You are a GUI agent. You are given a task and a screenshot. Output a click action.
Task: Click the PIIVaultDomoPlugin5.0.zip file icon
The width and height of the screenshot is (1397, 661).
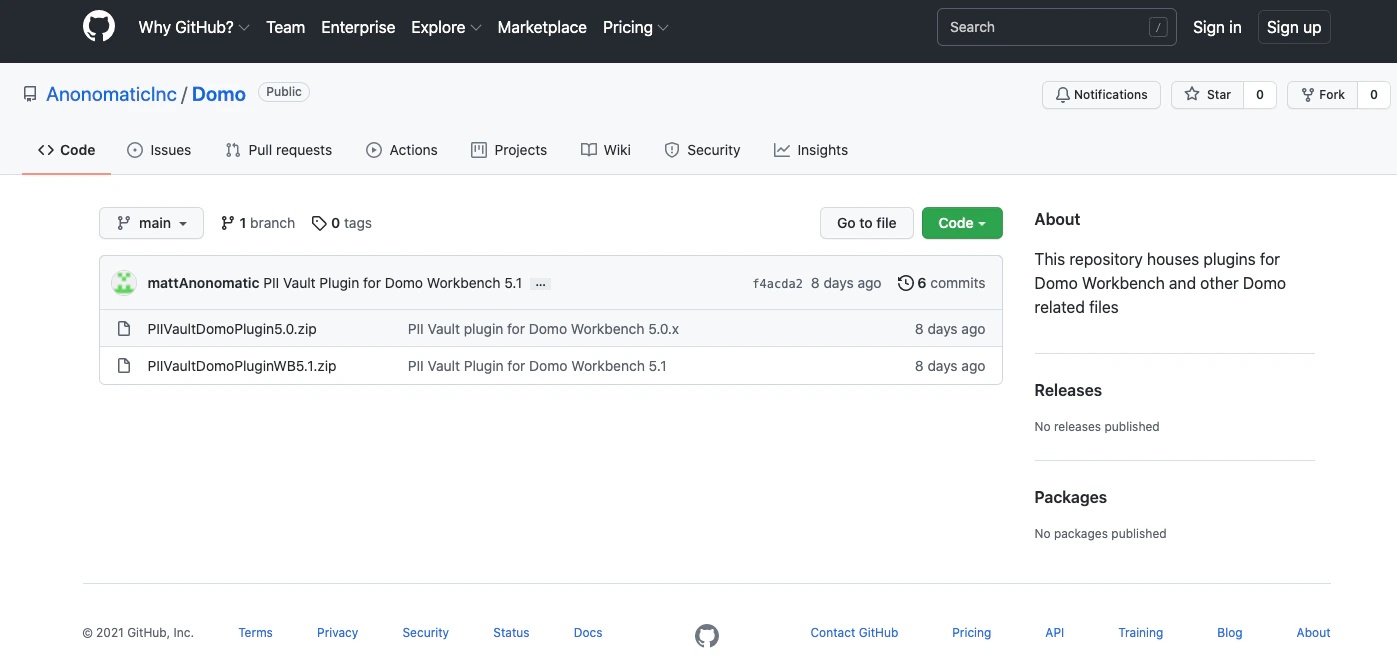pyautogui.click(x=124, y=329)
